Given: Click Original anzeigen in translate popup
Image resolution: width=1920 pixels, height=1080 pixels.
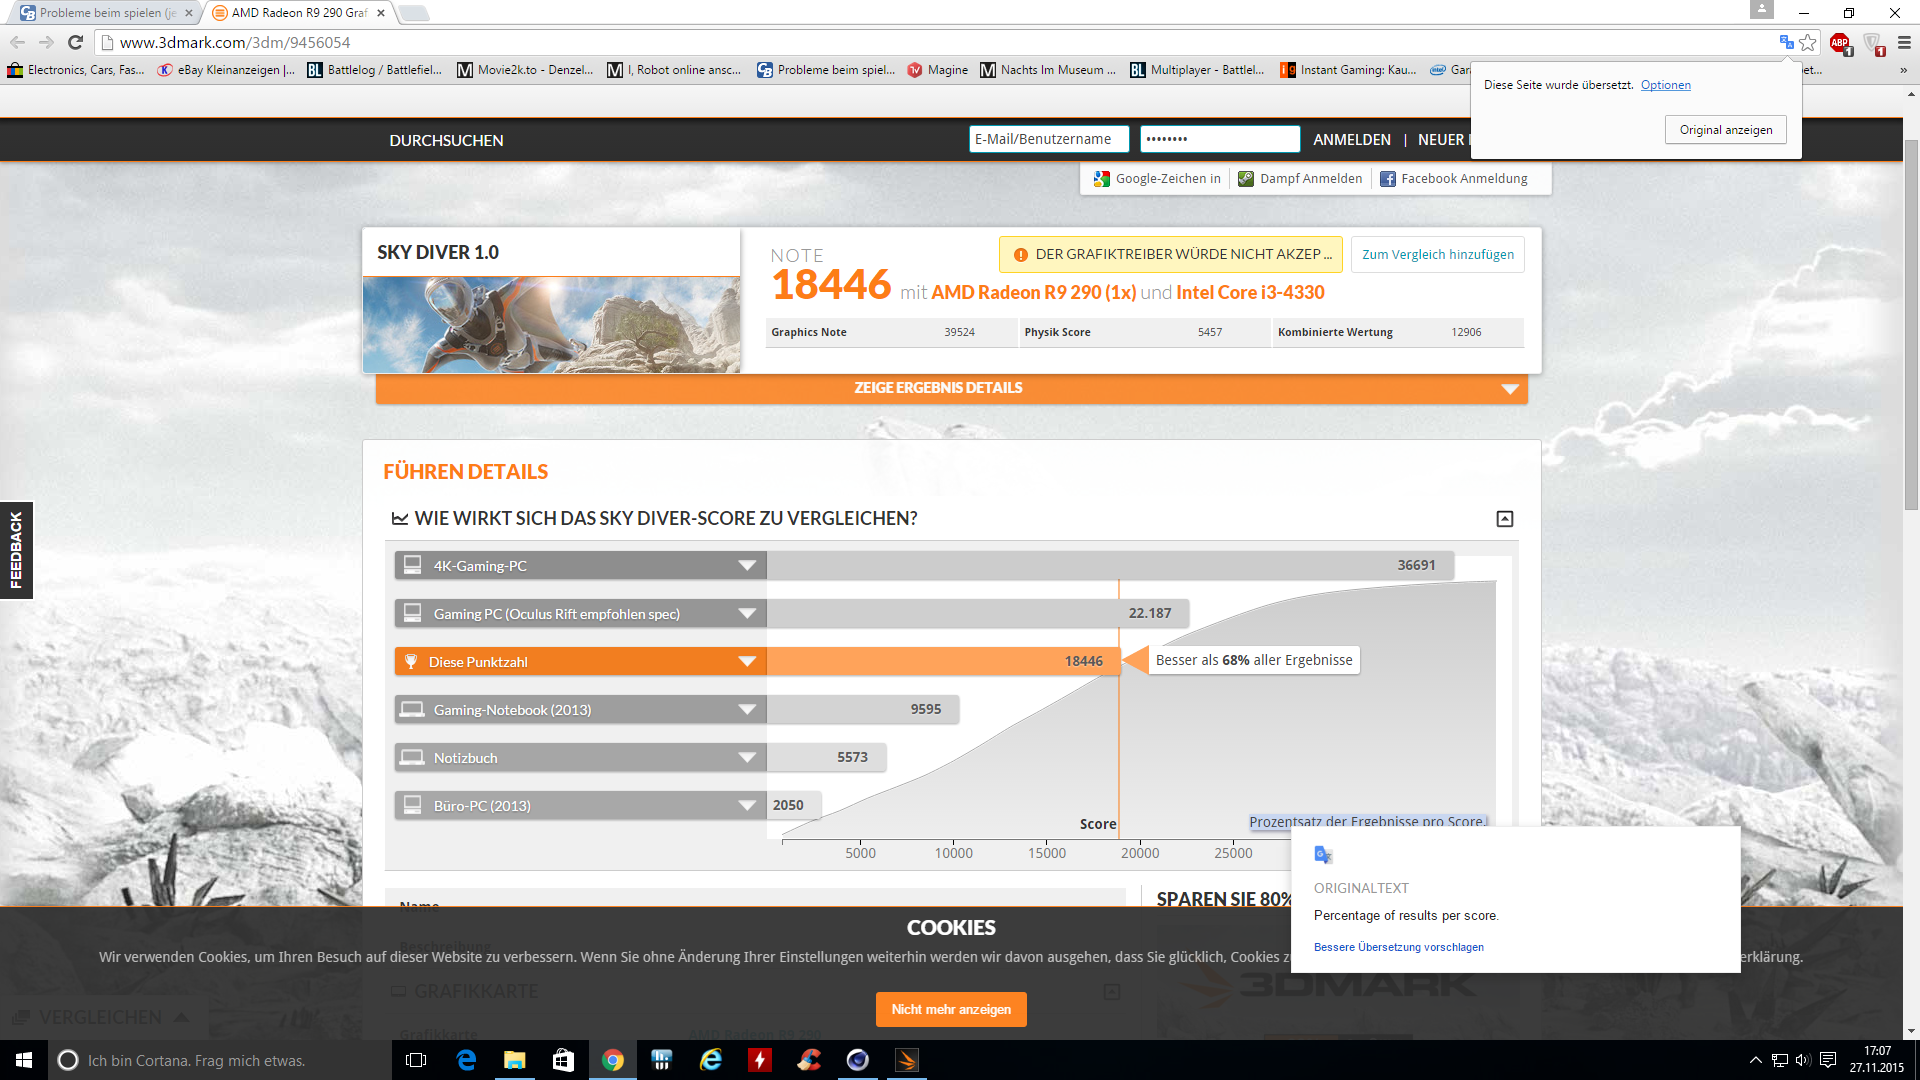Looking at the screenshot, I should pyautogui.click(x=1725, y=130).
